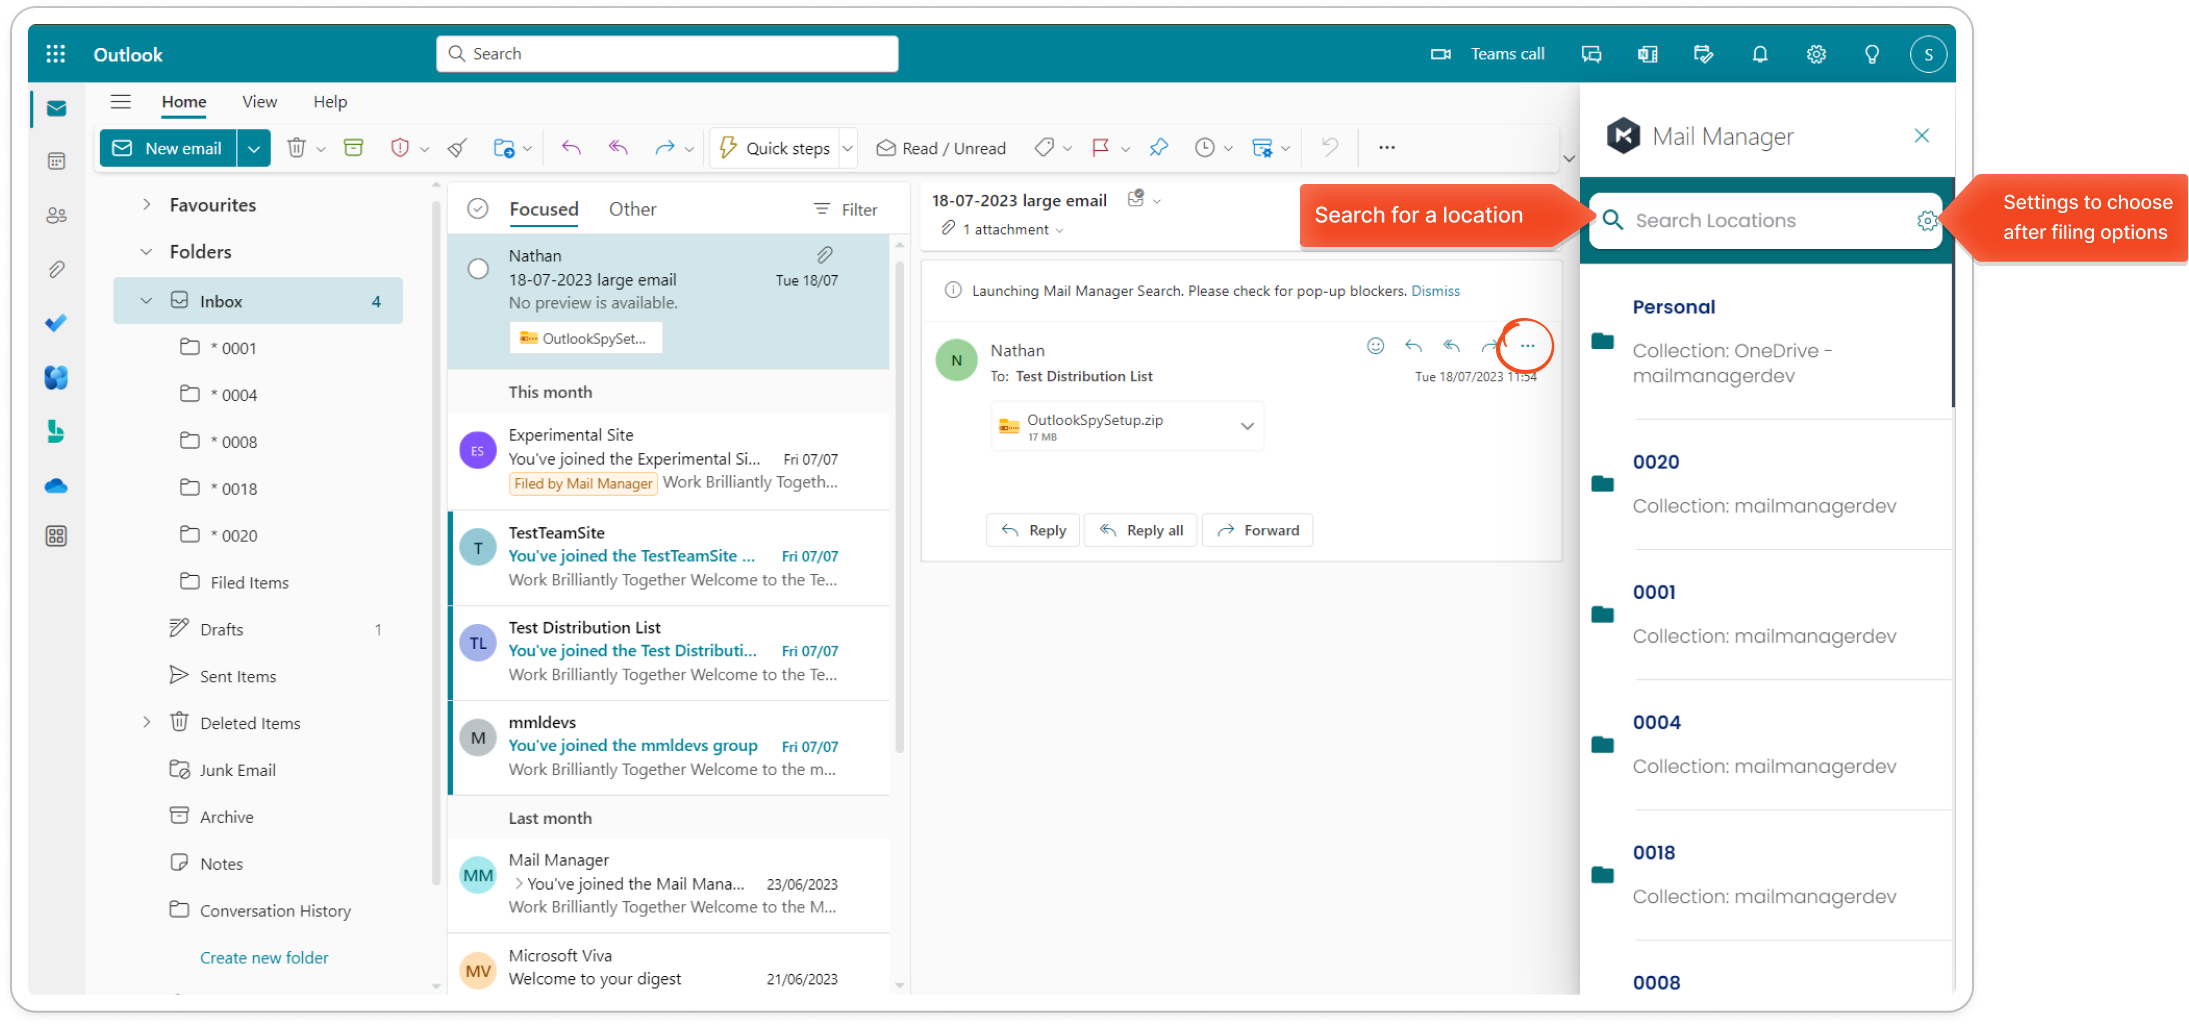Toggle the hamburger navigation pane button
Screen dimensions: 2189x1027
pyautogui.click(x=121, y=102)
